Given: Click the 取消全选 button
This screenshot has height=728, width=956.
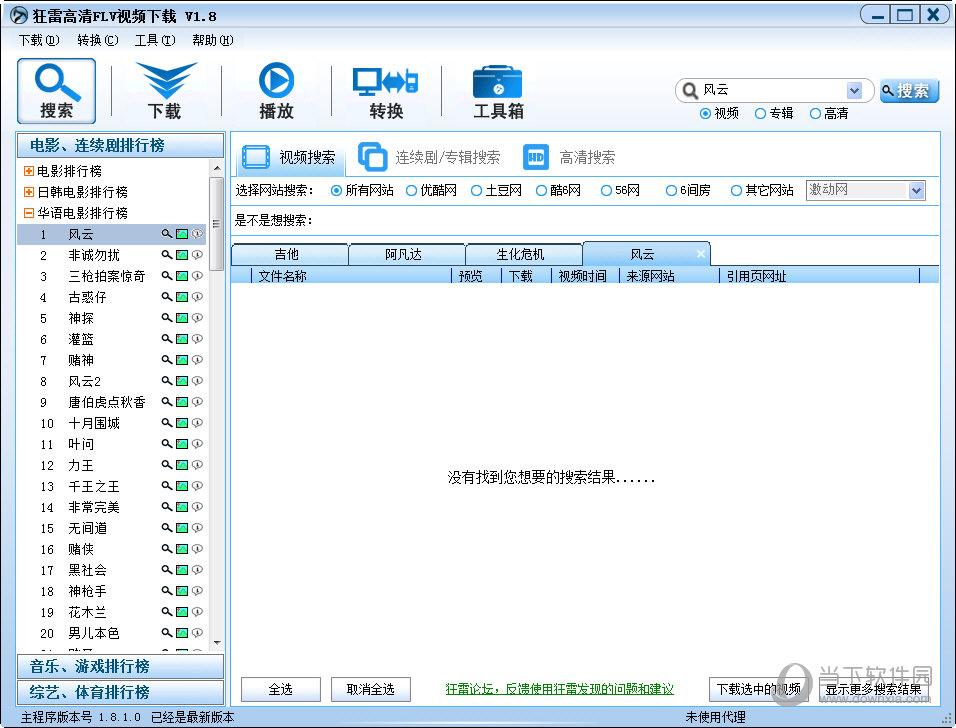Looking at the screenshot, I should (370, 690).
